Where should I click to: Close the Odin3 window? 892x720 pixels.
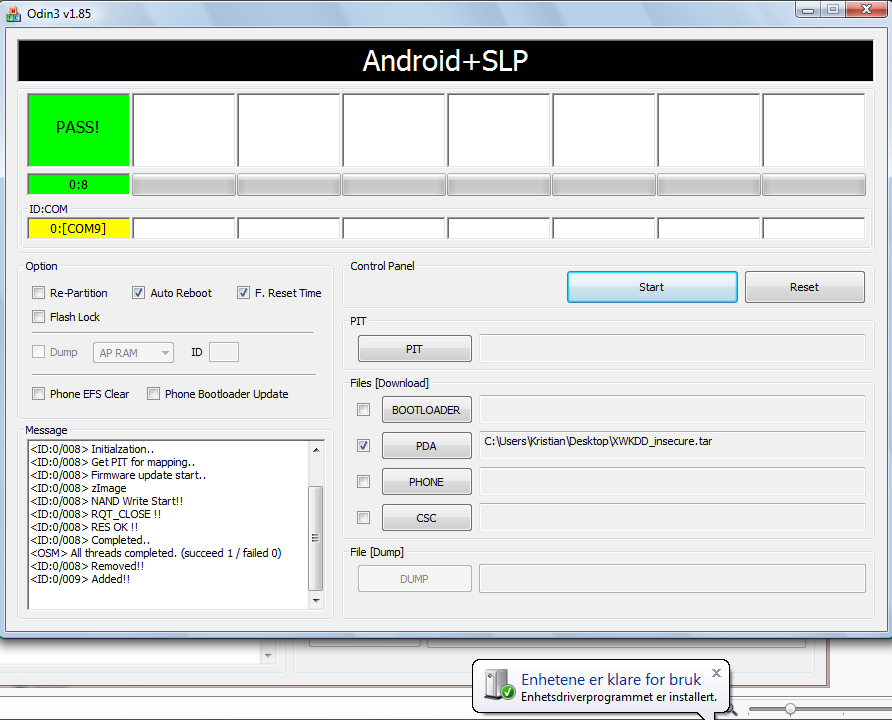867,9
